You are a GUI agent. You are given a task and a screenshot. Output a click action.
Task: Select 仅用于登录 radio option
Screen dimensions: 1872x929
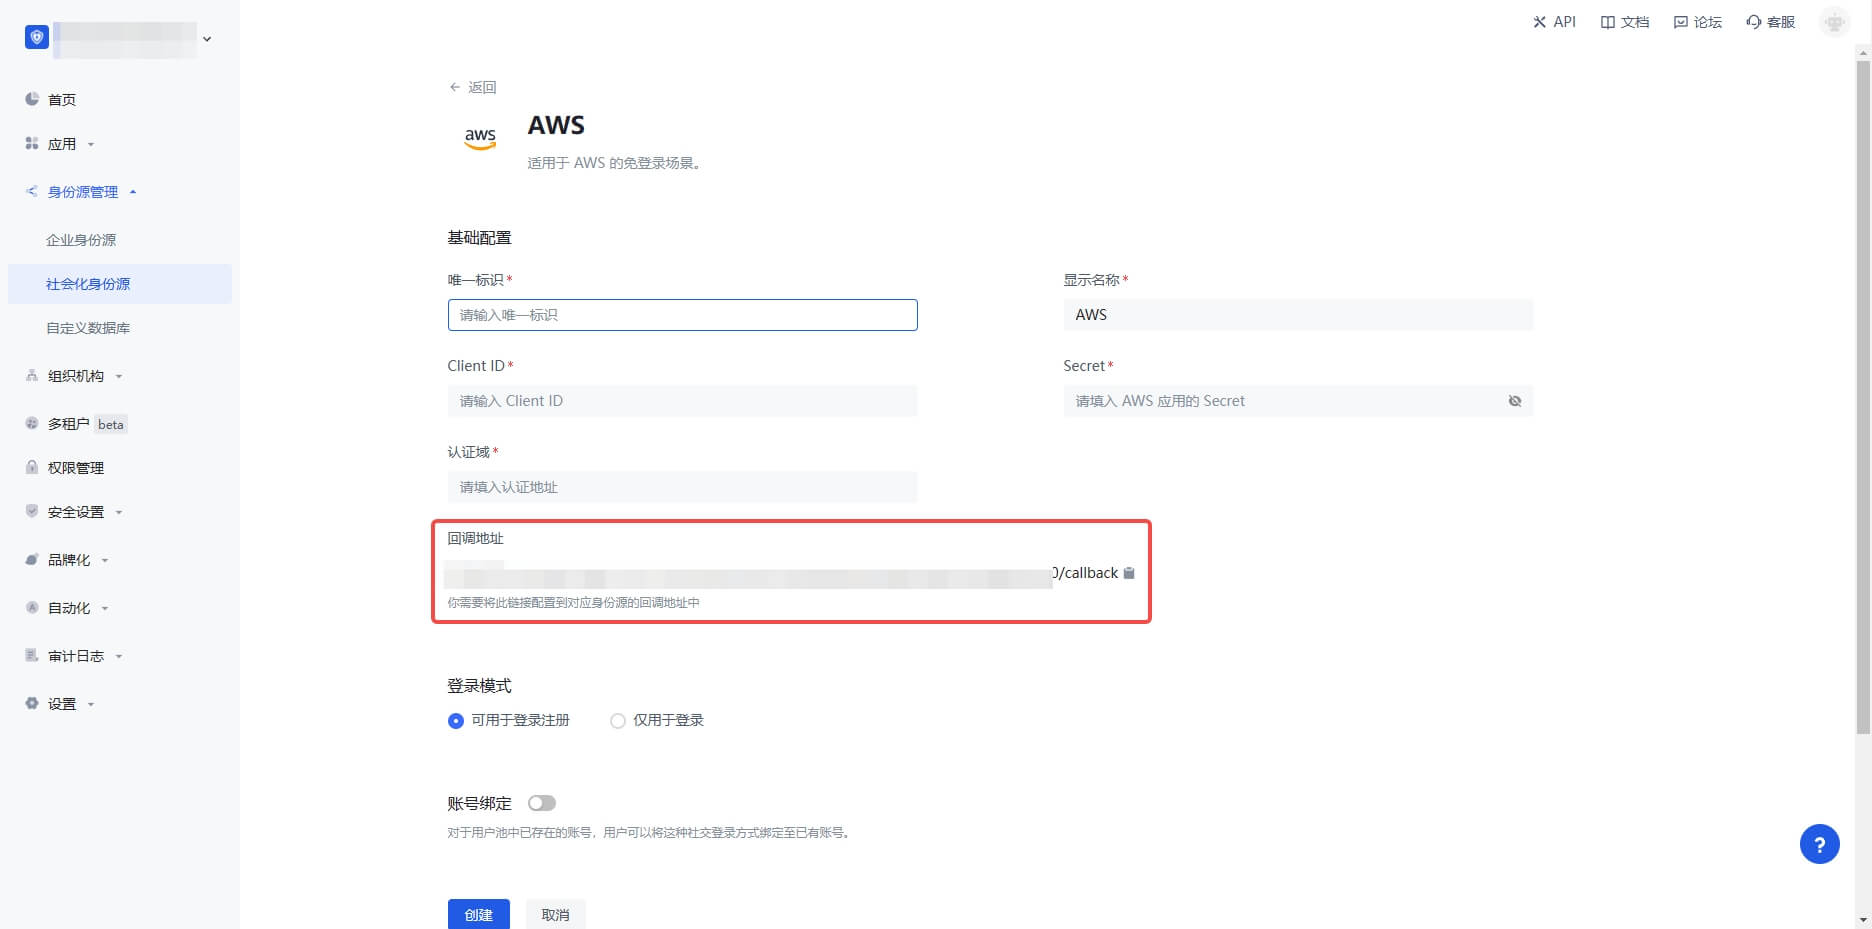point(618,721)
